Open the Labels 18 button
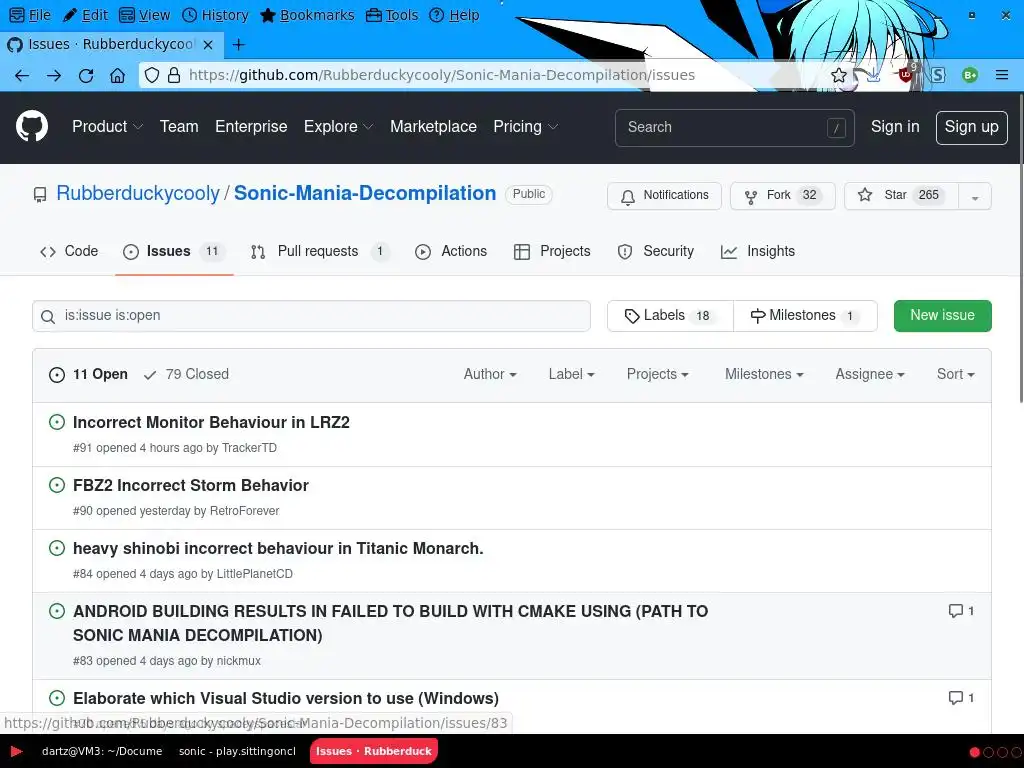This screenshot has height=768, width=1024. click(x=670, y=315)
